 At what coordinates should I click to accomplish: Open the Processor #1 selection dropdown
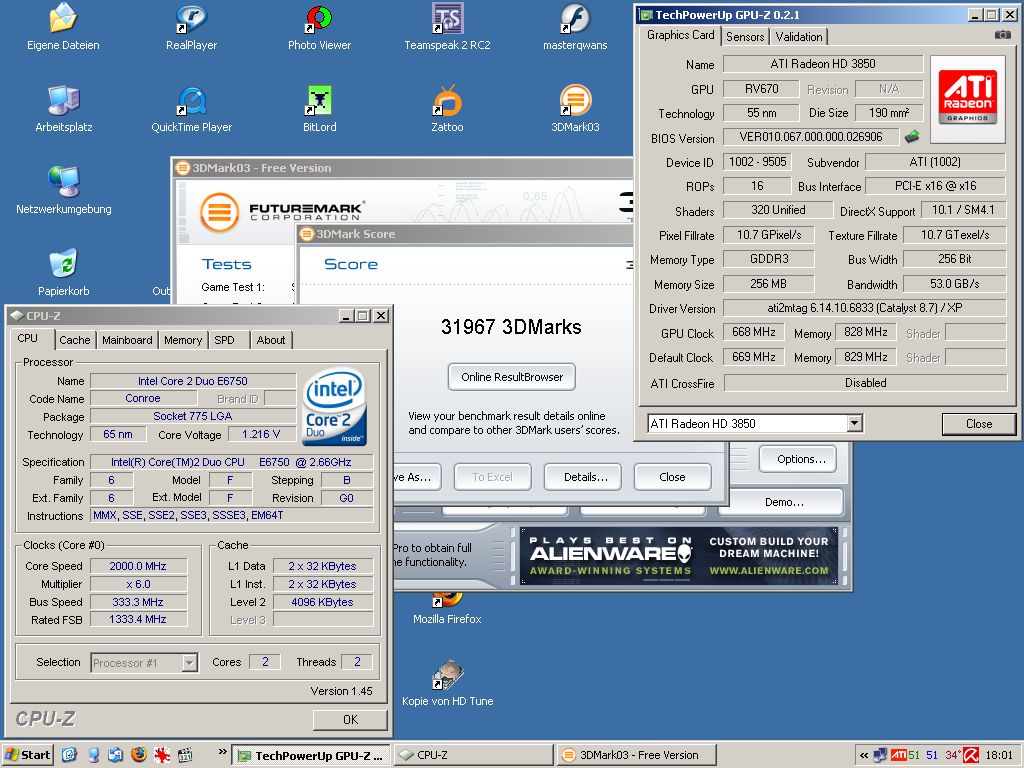(189, 663)
